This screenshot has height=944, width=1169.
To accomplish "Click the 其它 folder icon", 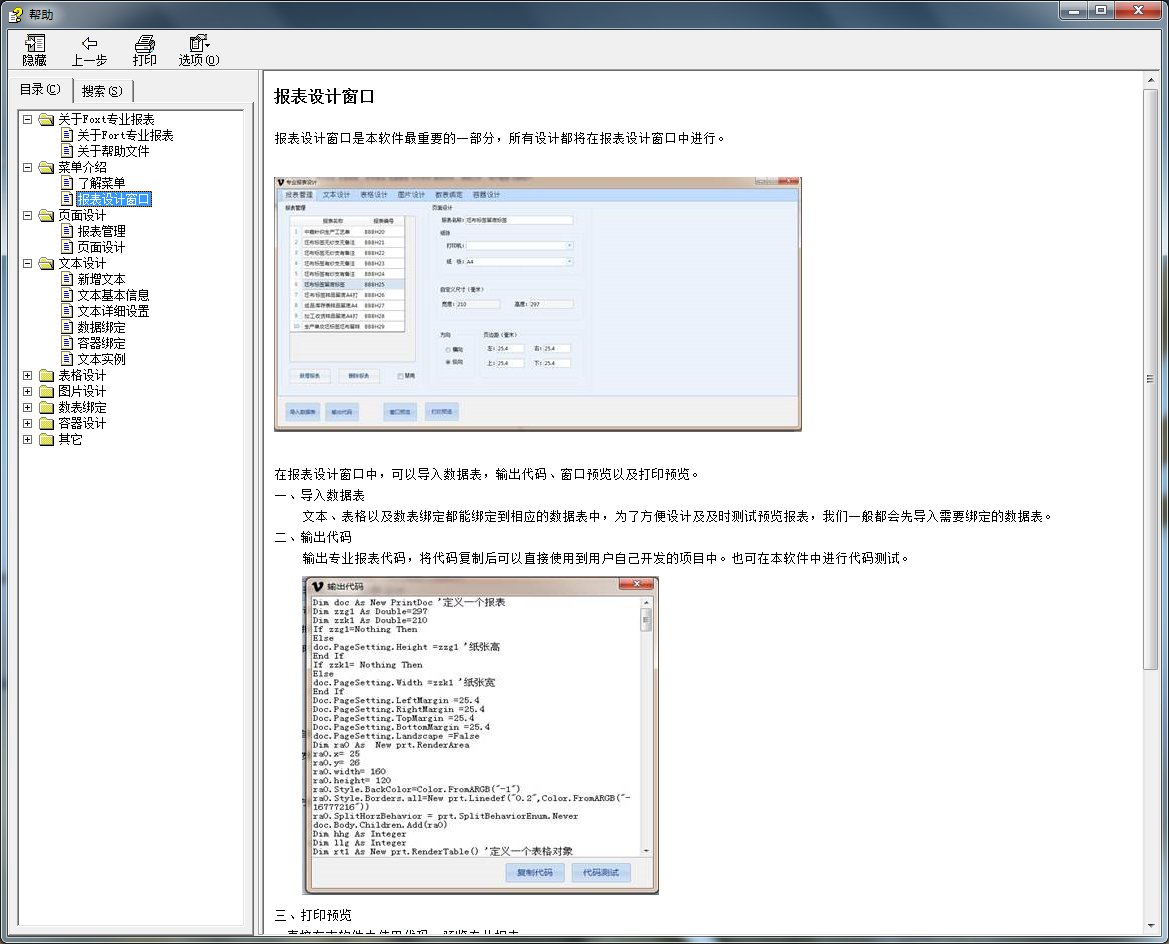I will click(46, 440).
